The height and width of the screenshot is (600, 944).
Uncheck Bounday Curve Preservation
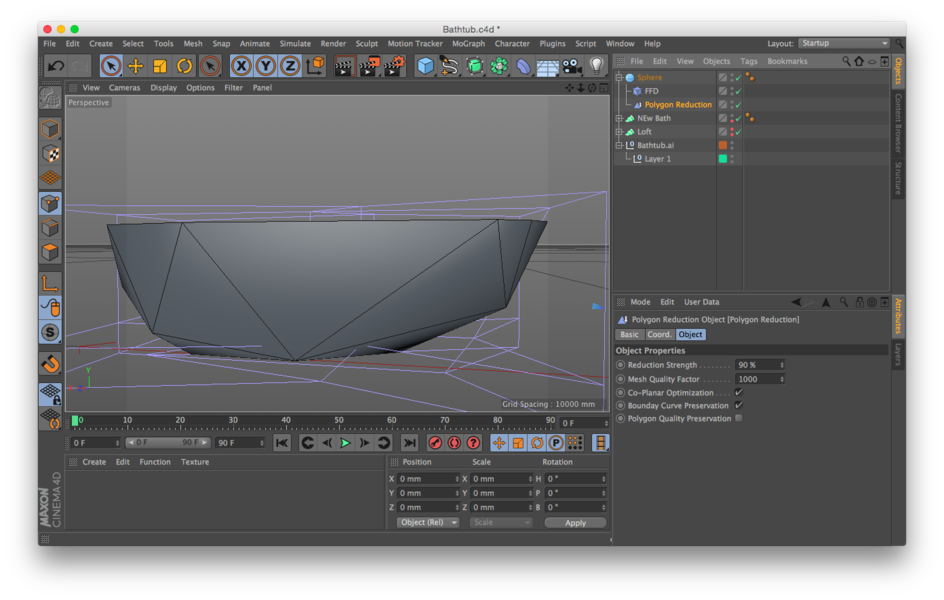[739, 405]
